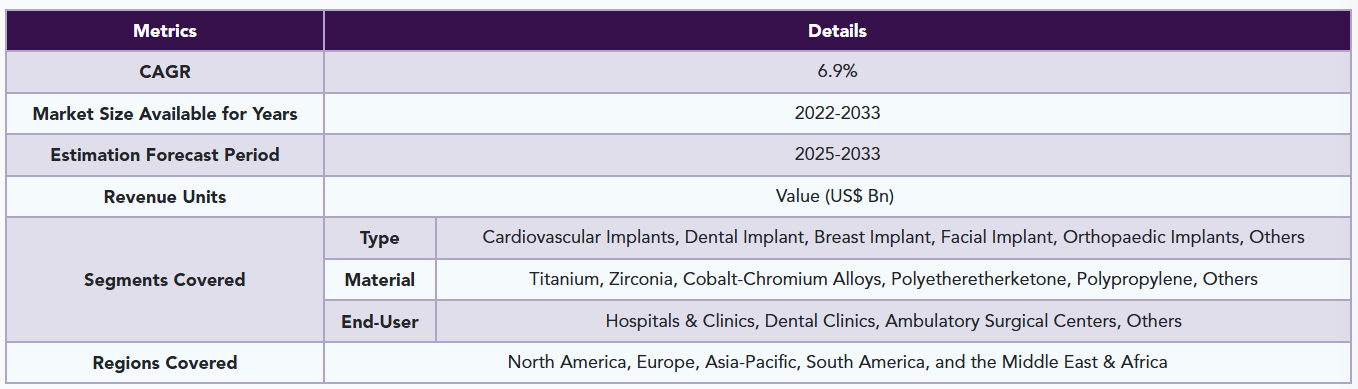Click the Type sub-header cell
Image resolution: width=1358 pixels, height=389 pixels.
380,238
